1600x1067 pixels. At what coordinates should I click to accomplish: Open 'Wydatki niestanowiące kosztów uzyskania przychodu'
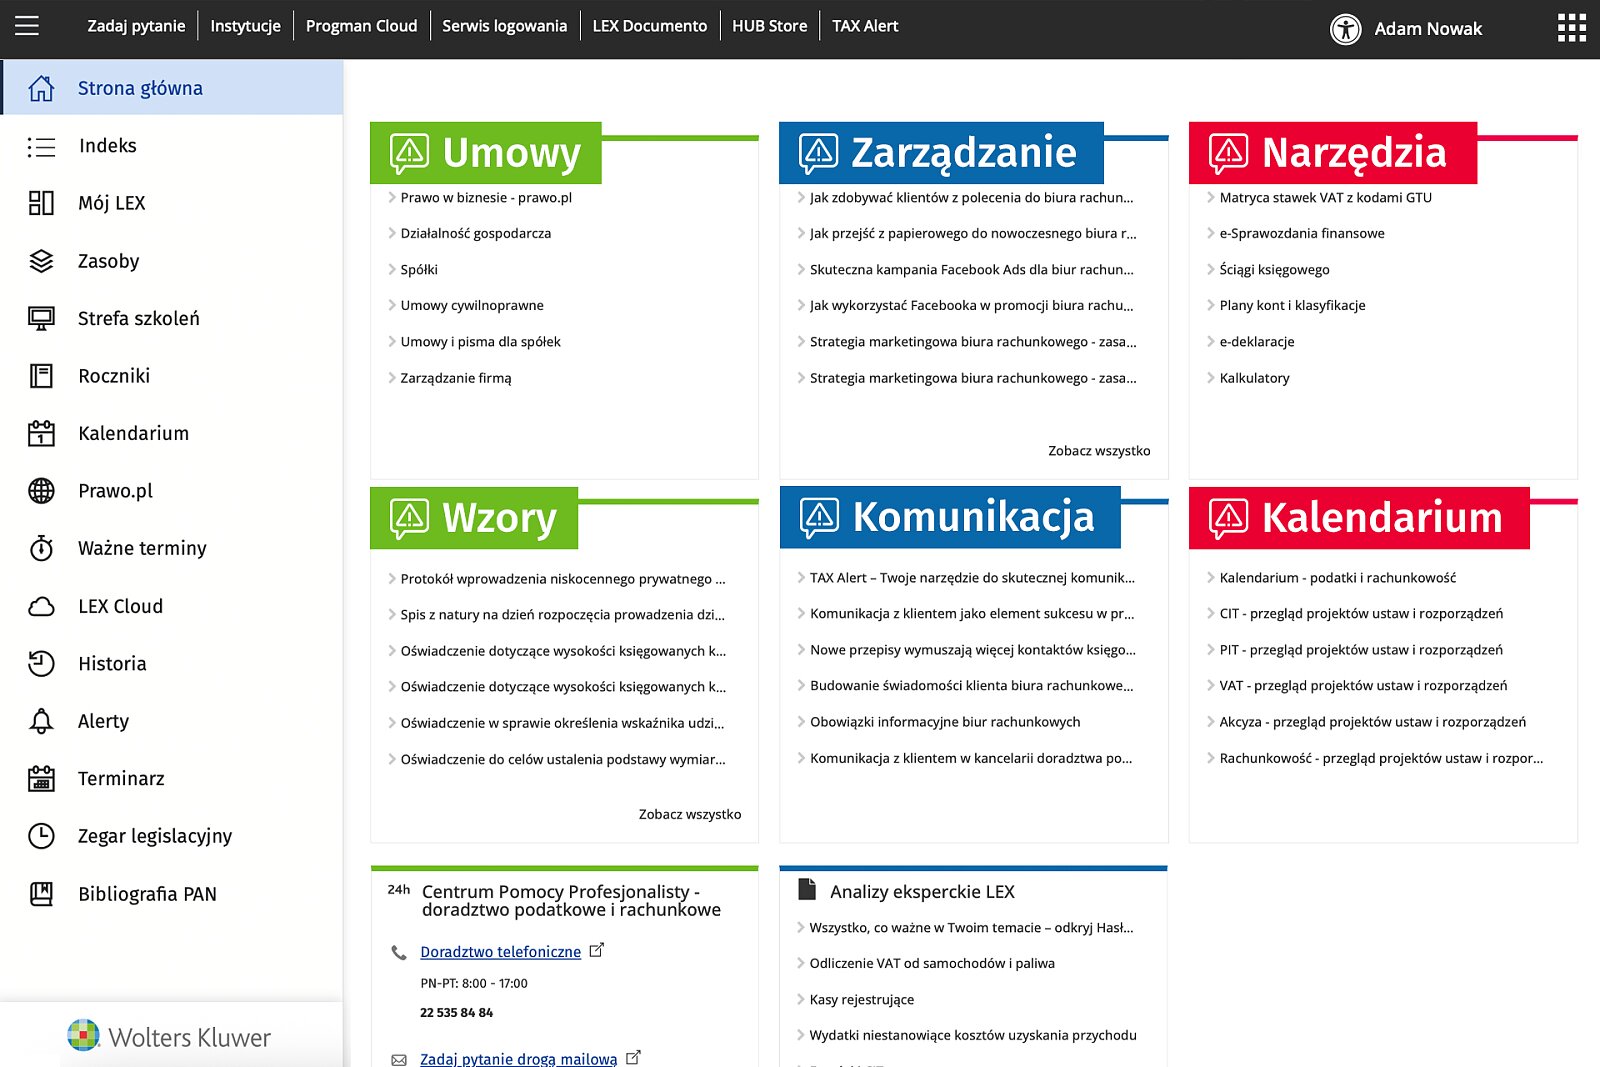coord(973,1036)
